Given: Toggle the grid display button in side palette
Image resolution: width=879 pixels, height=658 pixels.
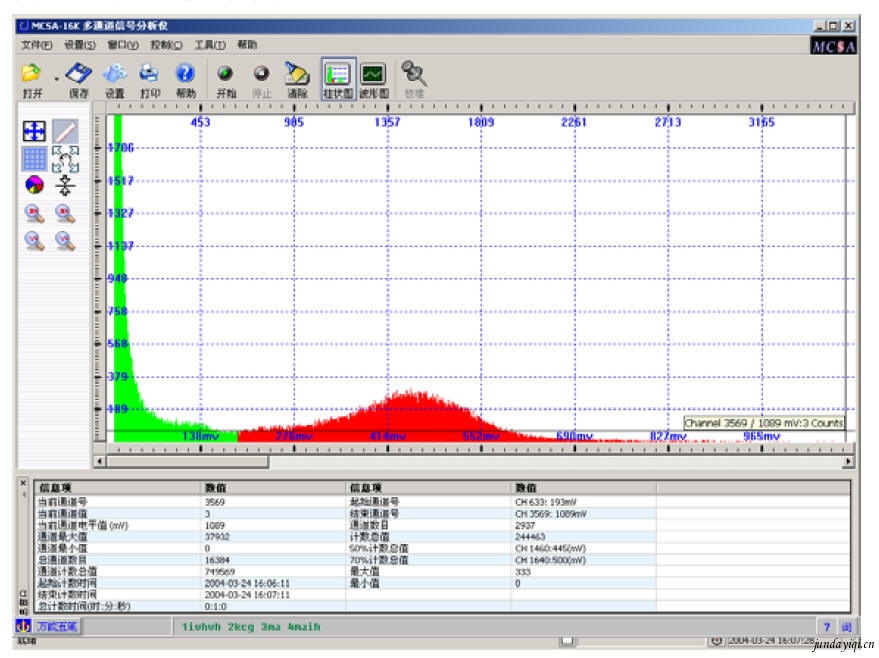Looking at the screenshot, I should click(34, 157).
